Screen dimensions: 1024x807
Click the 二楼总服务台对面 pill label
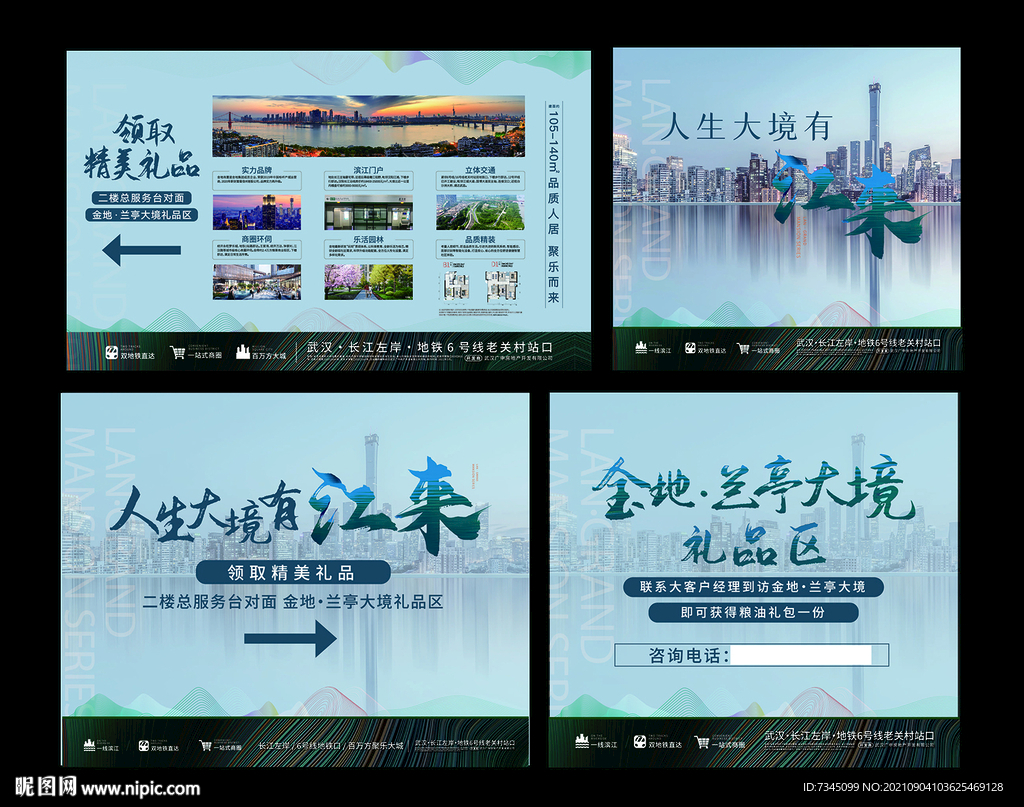[x=141, y=198]
